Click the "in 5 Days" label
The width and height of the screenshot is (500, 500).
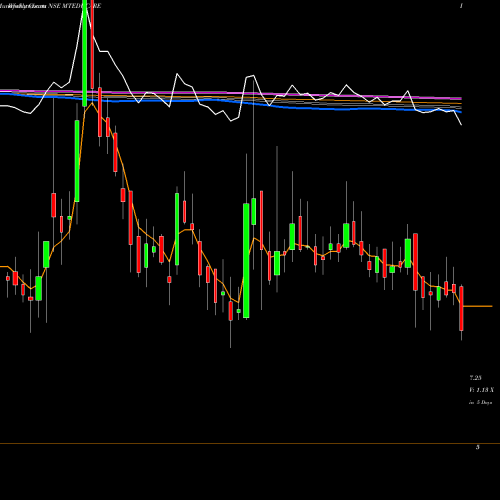(x=481, y=402)
